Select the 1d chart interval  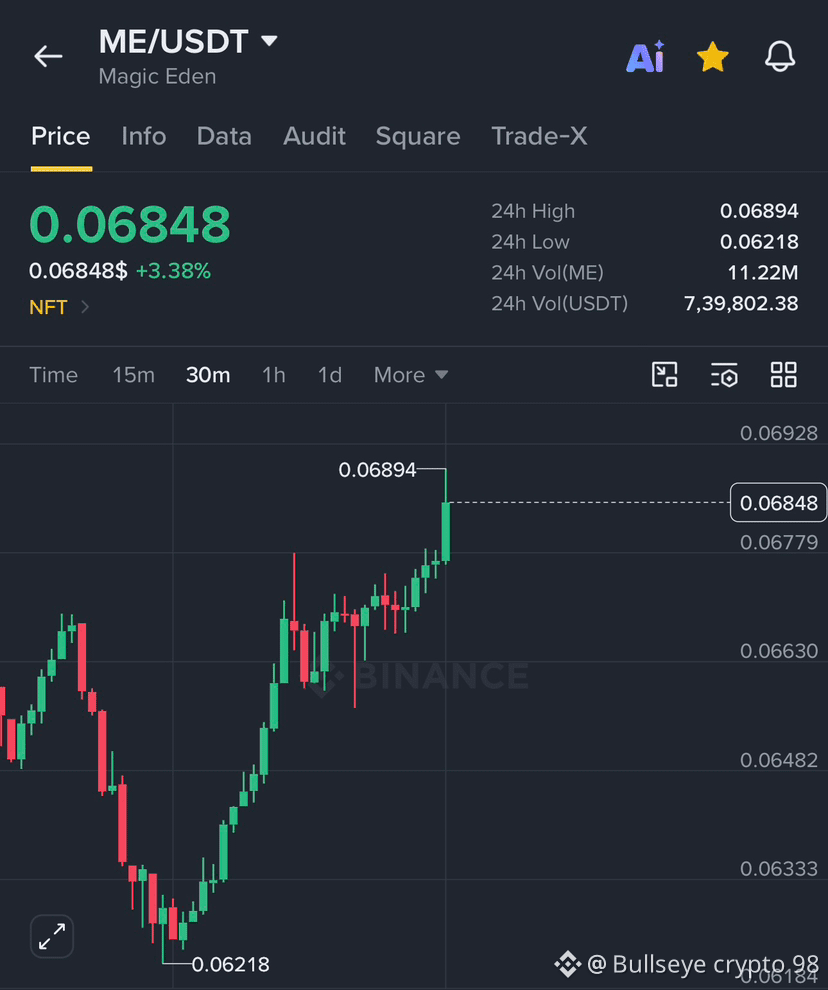coord(330,375)
